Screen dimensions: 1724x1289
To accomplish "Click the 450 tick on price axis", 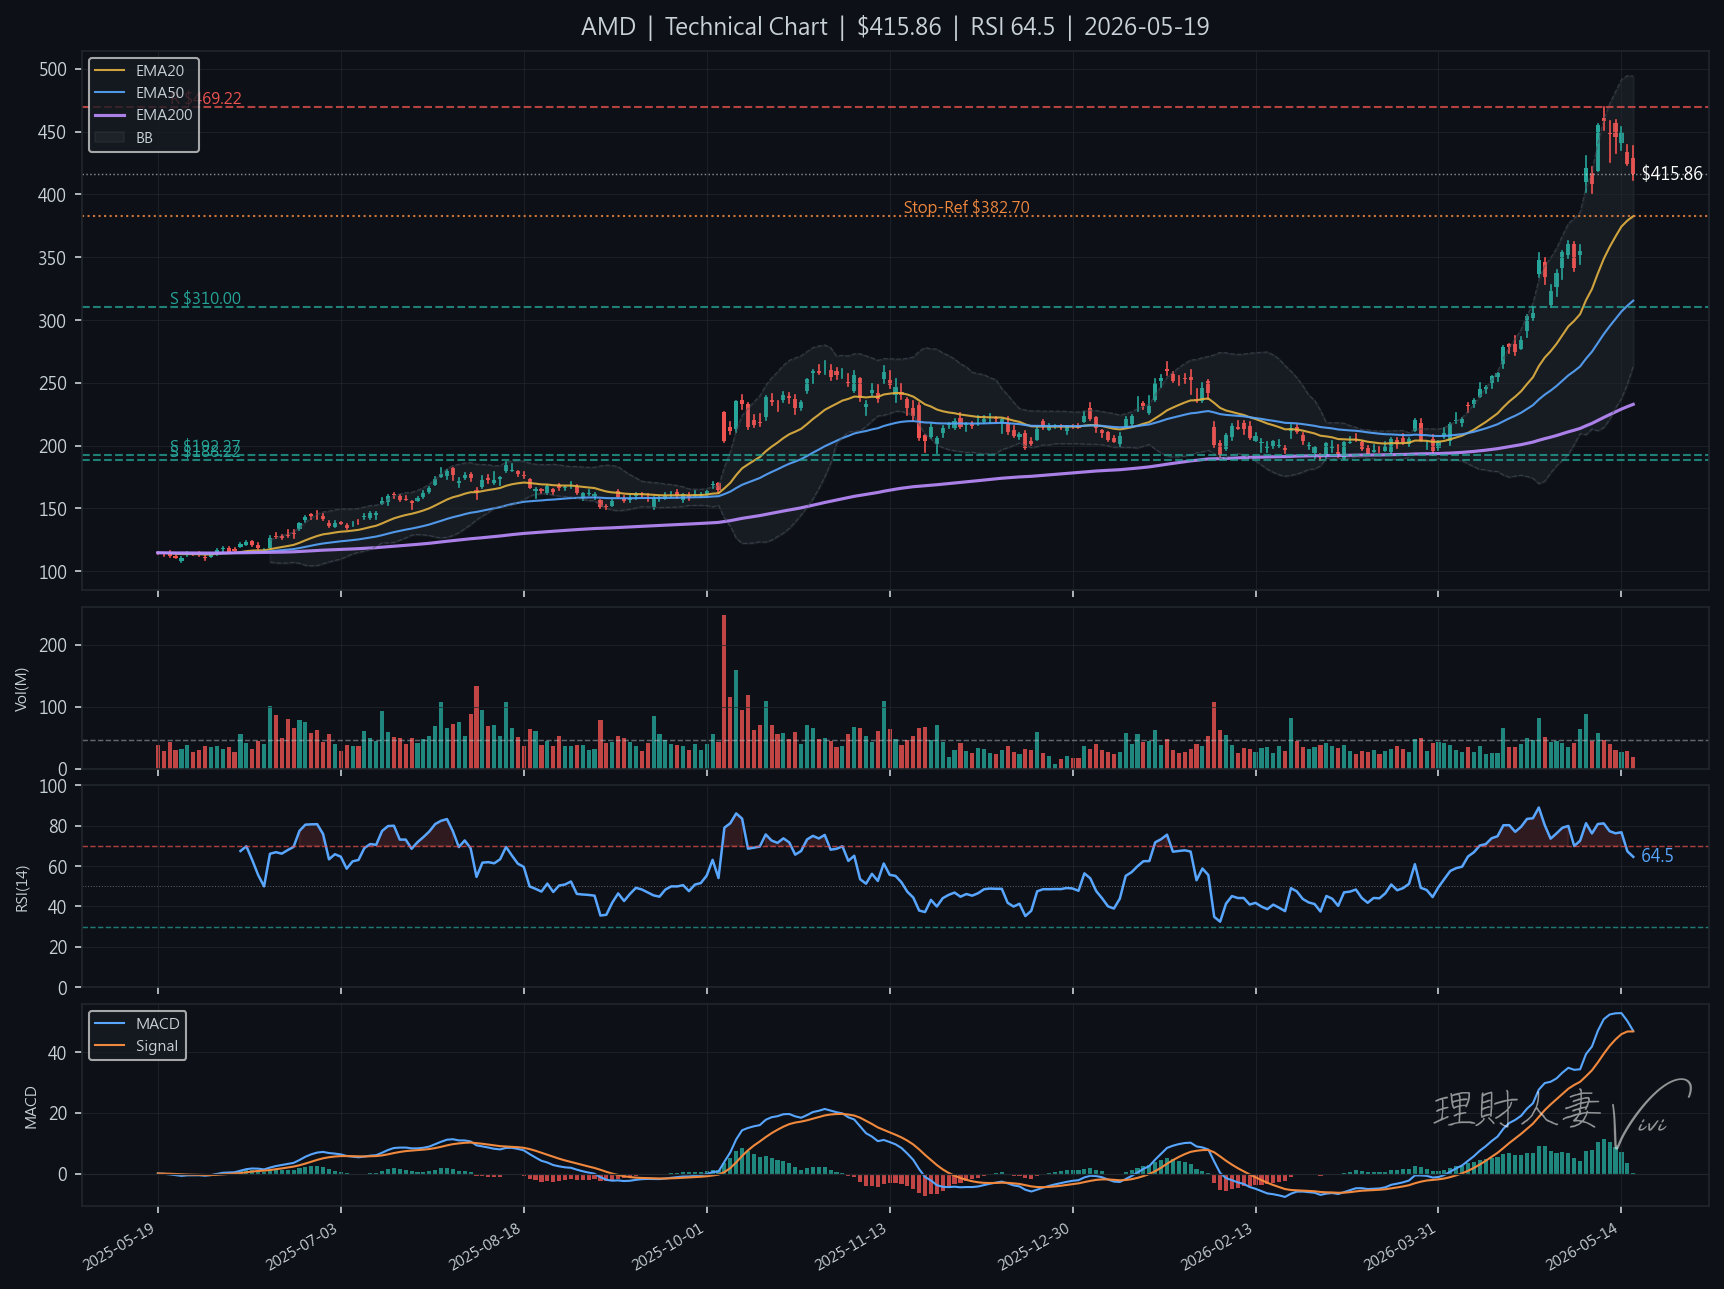I will 53,133.
